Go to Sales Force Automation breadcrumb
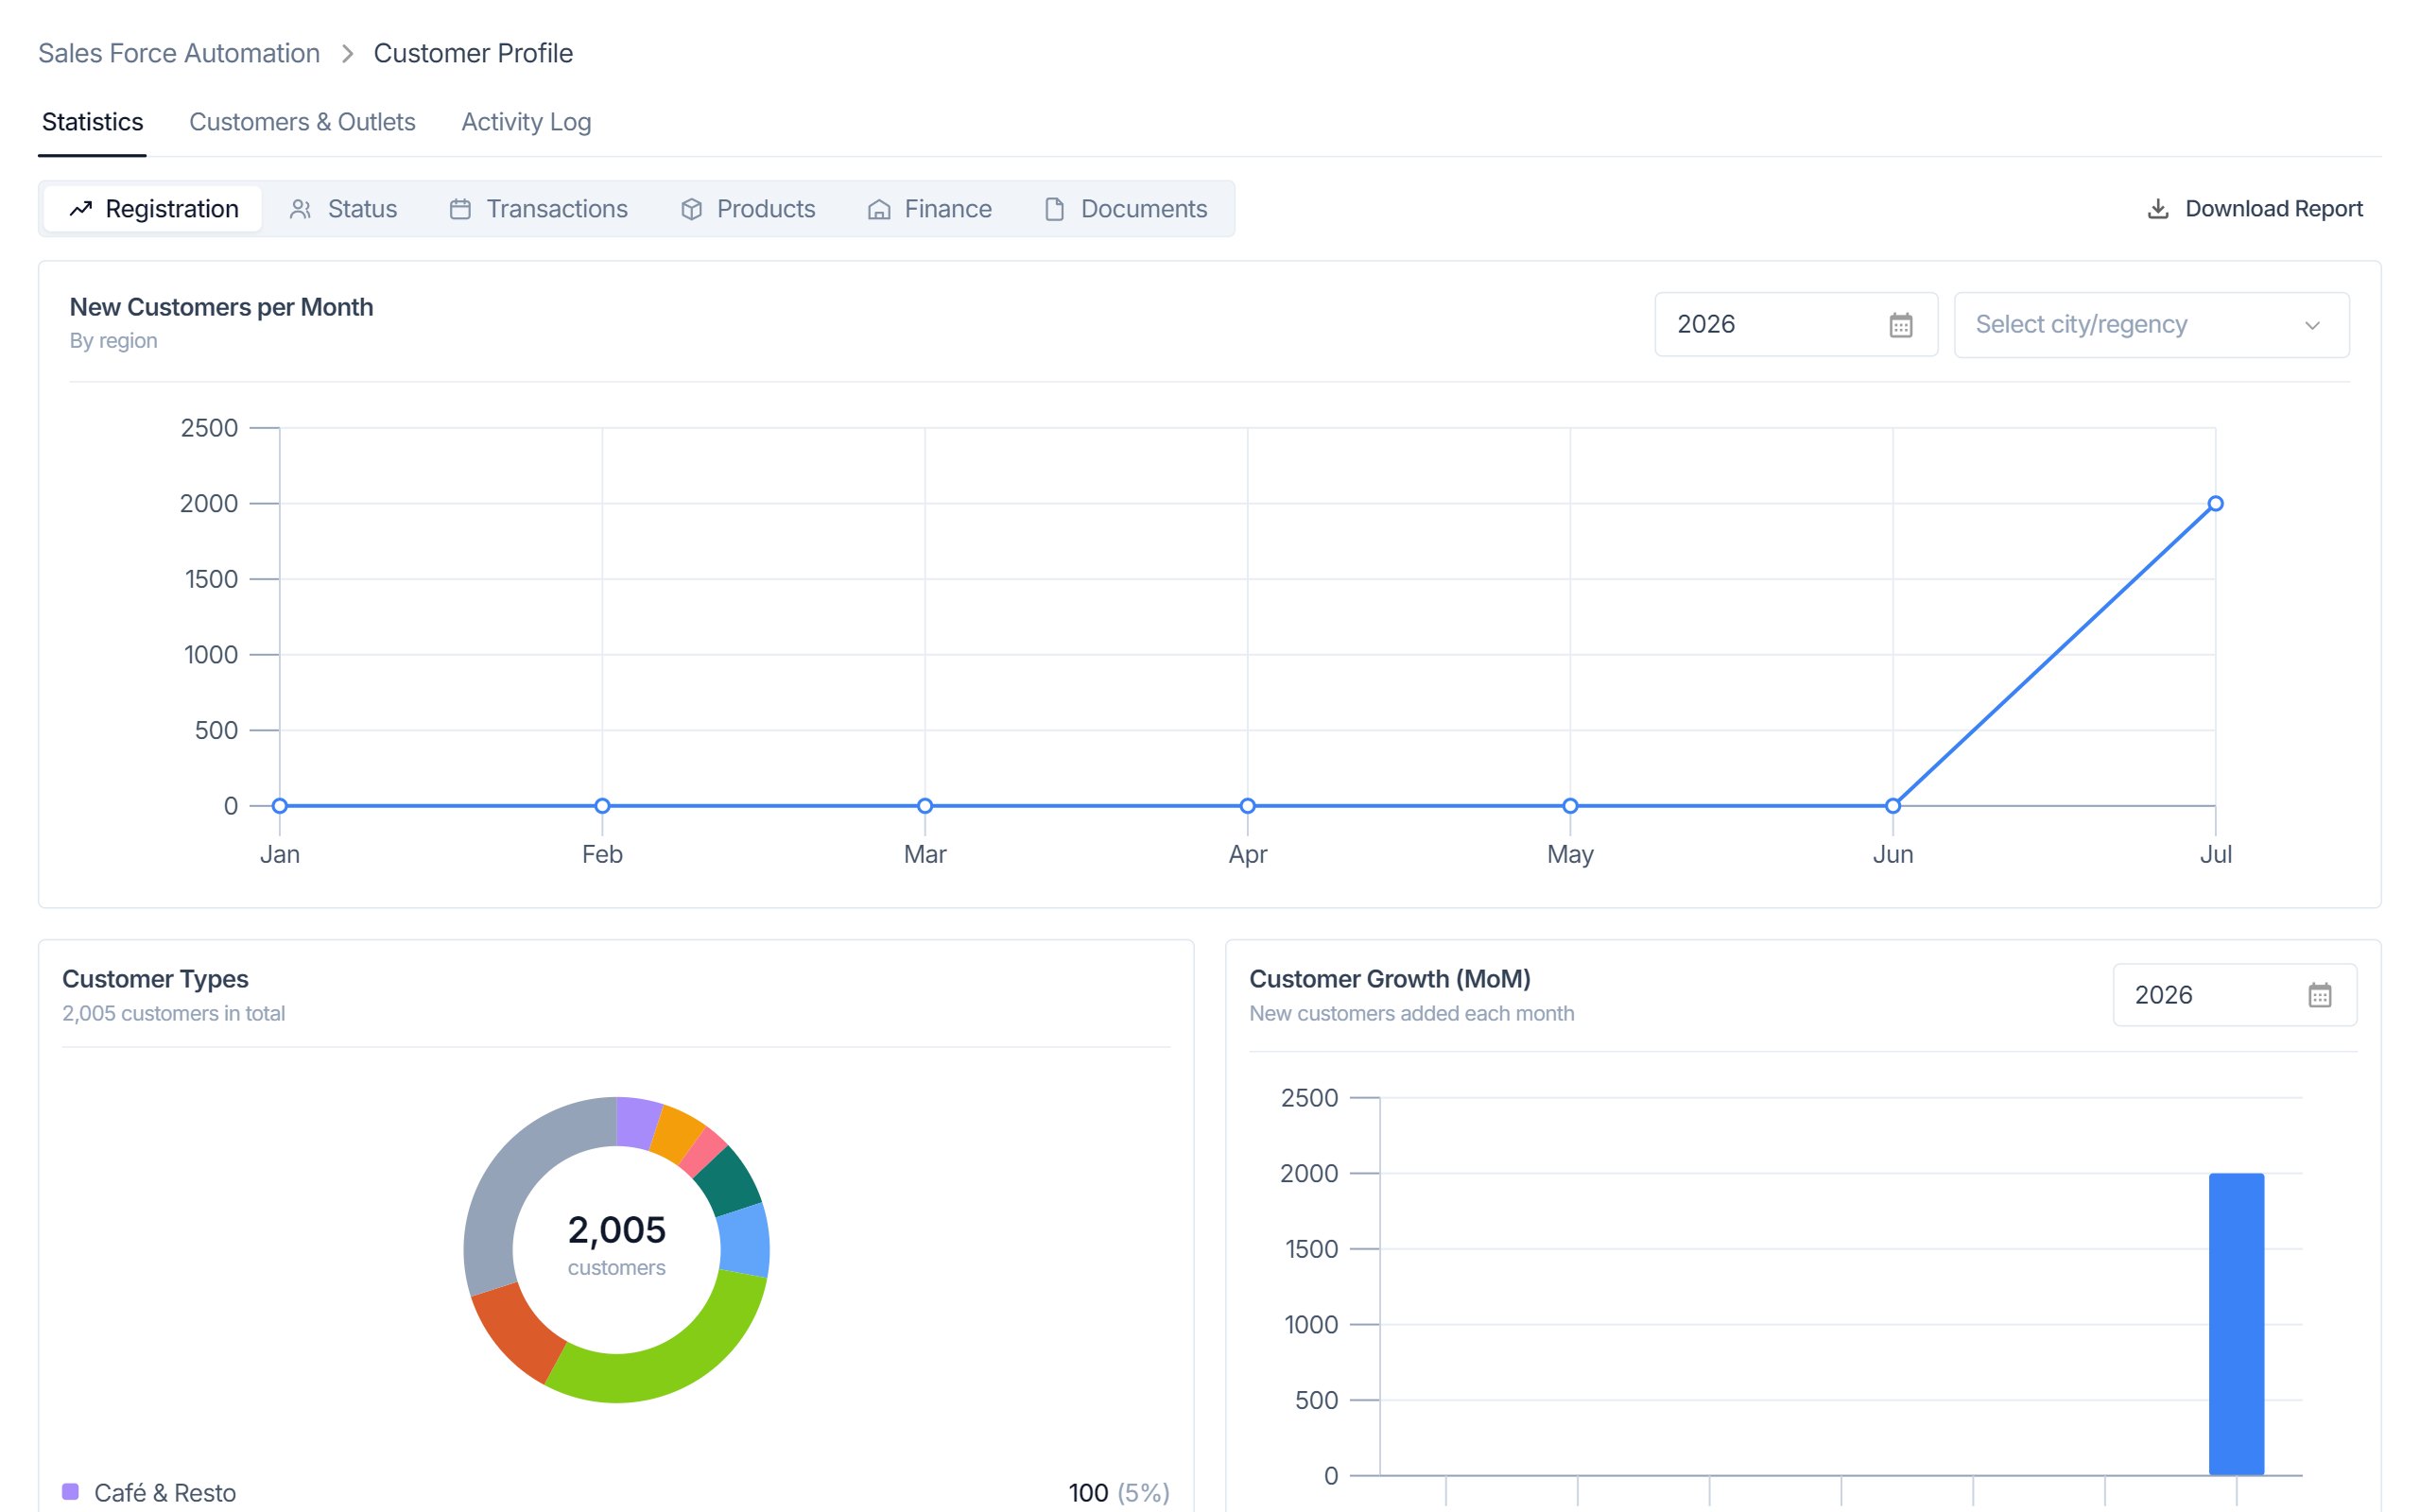The height and width of the screenshot is (1512, 2420). coord(179,53)
